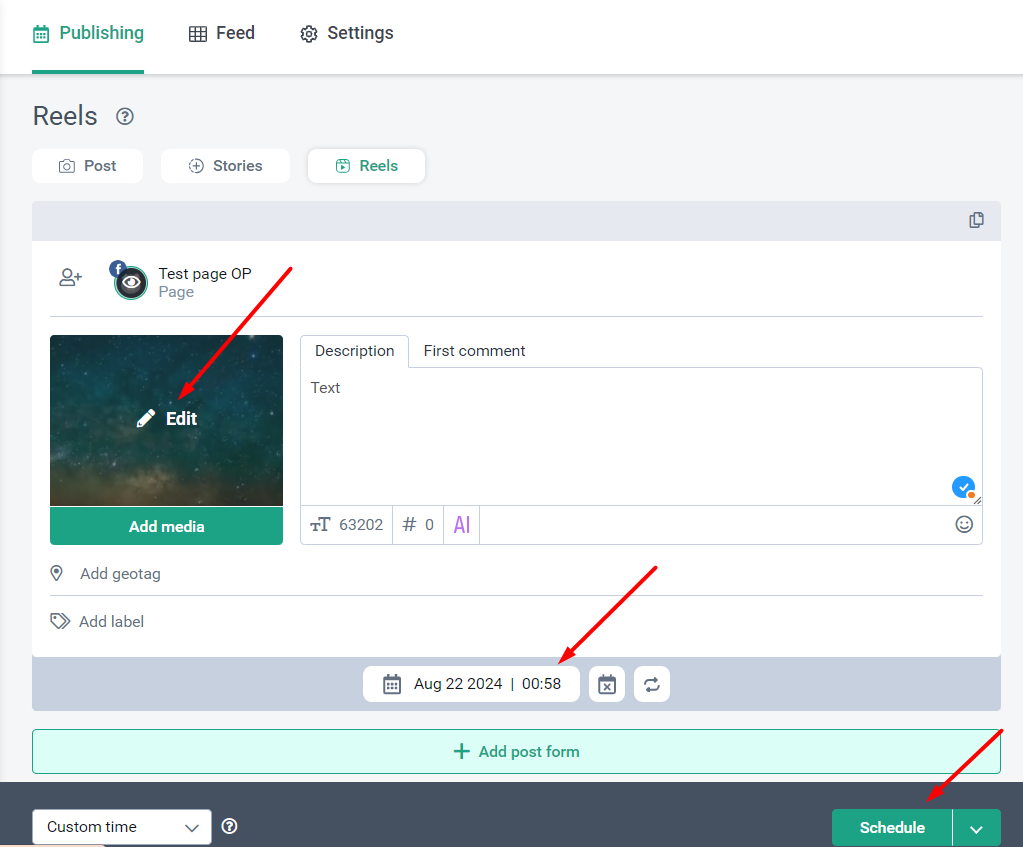Open the Feed tab
Viewport: 1023px width, 847px height.
222,34
